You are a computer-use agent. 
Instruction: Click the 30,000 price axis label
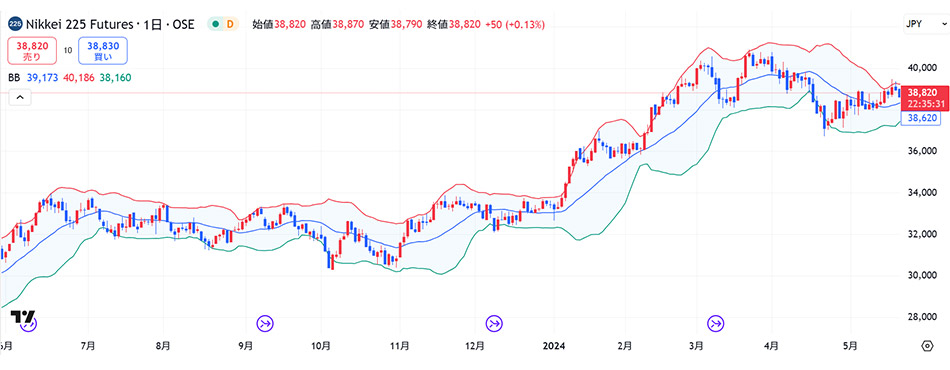tap(922, 275)
